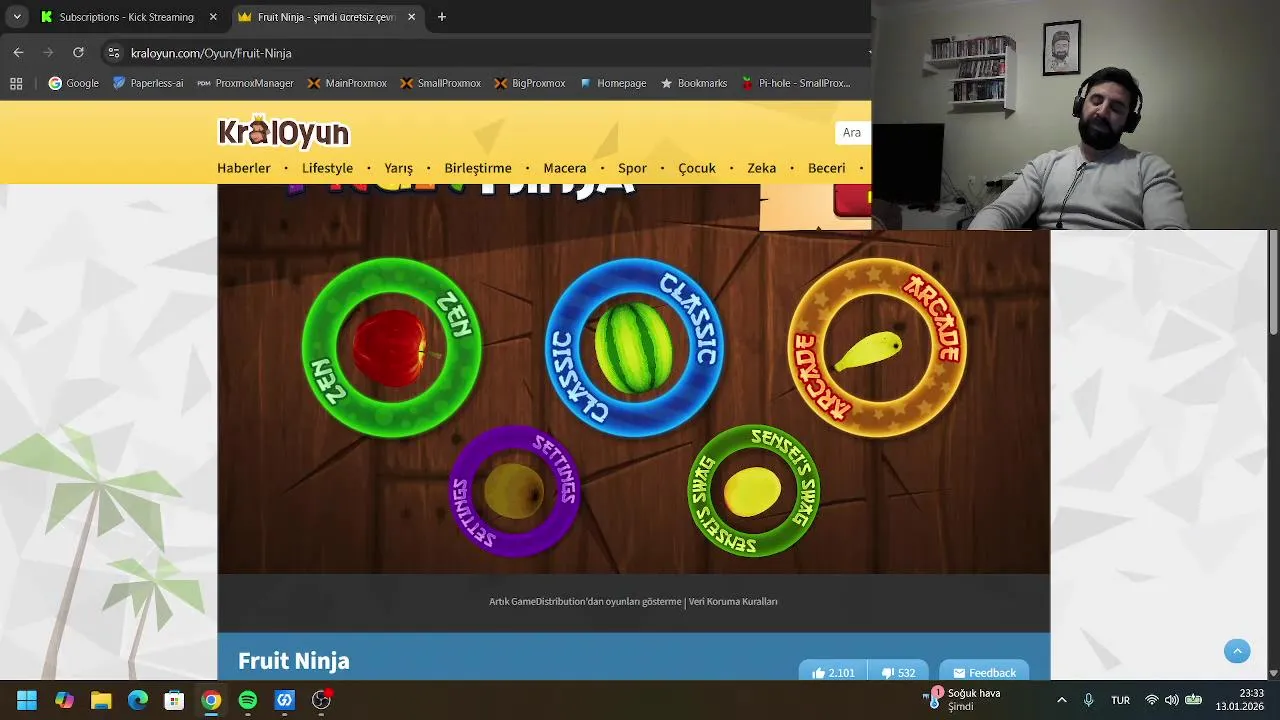
Task: Open Microsoft Edge from the taskbar
Action: tap(138, 700)
